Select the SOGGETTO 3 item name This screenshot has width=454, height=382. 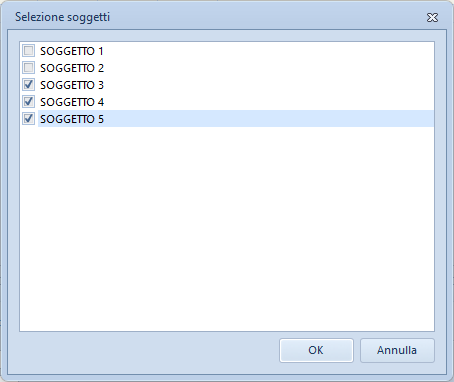[x=72, y=85]
